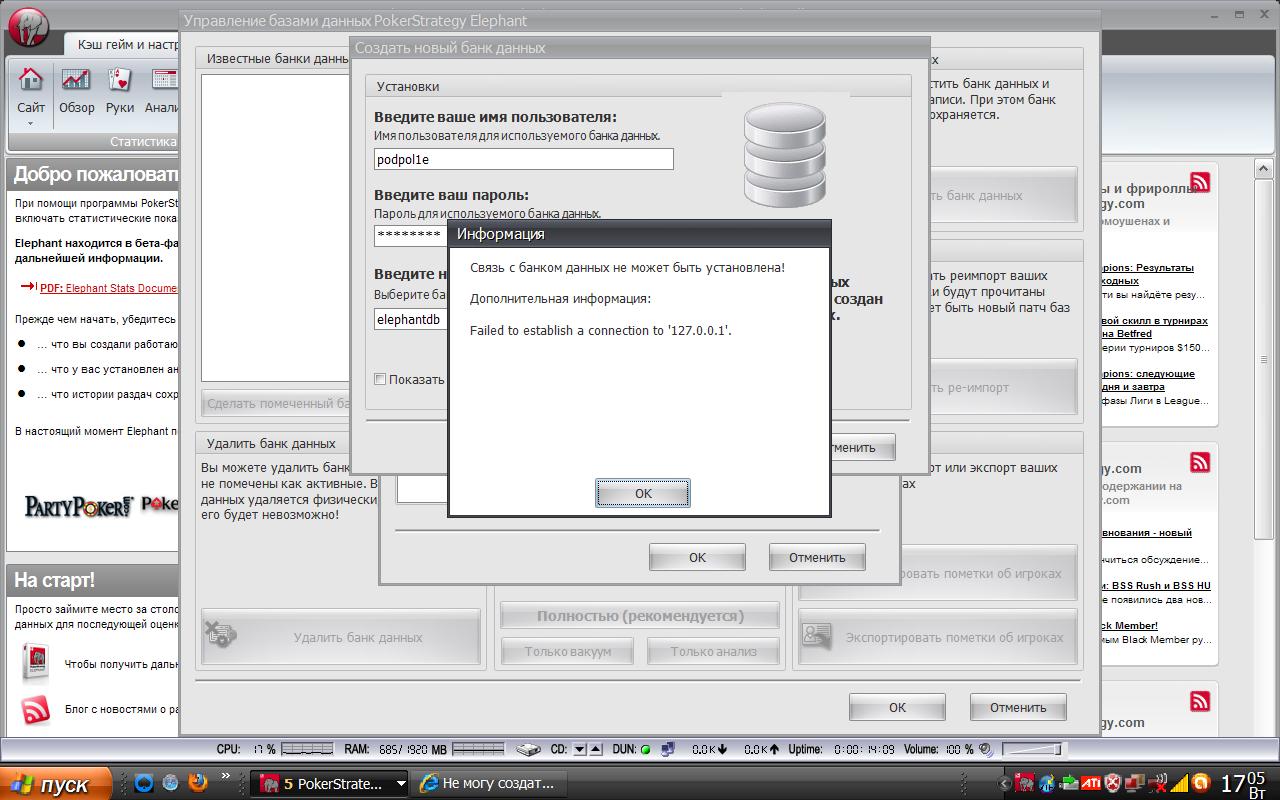Open the Black Member! news link
Screen dimensions: 1280x800
(x=1130, y=626)
